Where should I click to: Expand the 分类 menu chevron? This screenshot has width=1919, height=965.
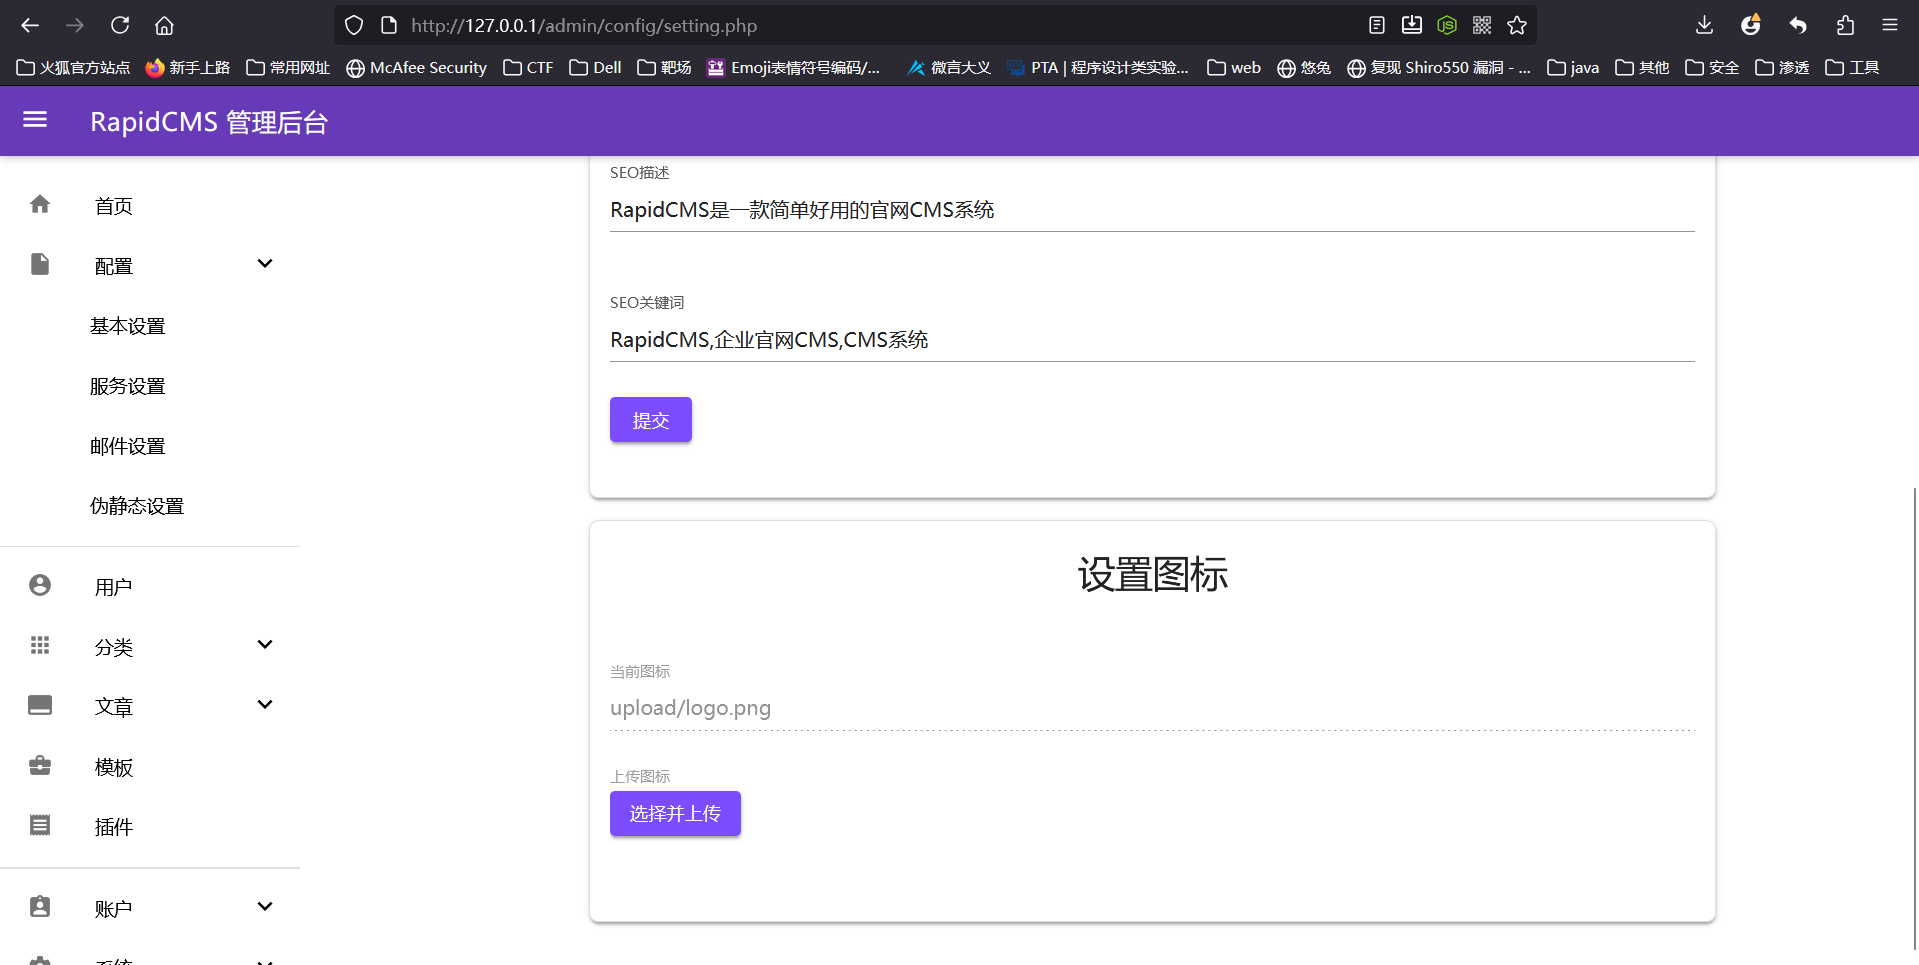[x=265, y=645]
